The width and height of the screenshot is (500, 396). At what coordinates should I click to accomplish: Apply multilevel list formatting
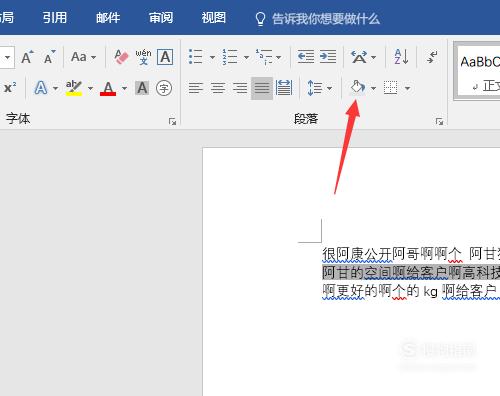coord(264,57)
